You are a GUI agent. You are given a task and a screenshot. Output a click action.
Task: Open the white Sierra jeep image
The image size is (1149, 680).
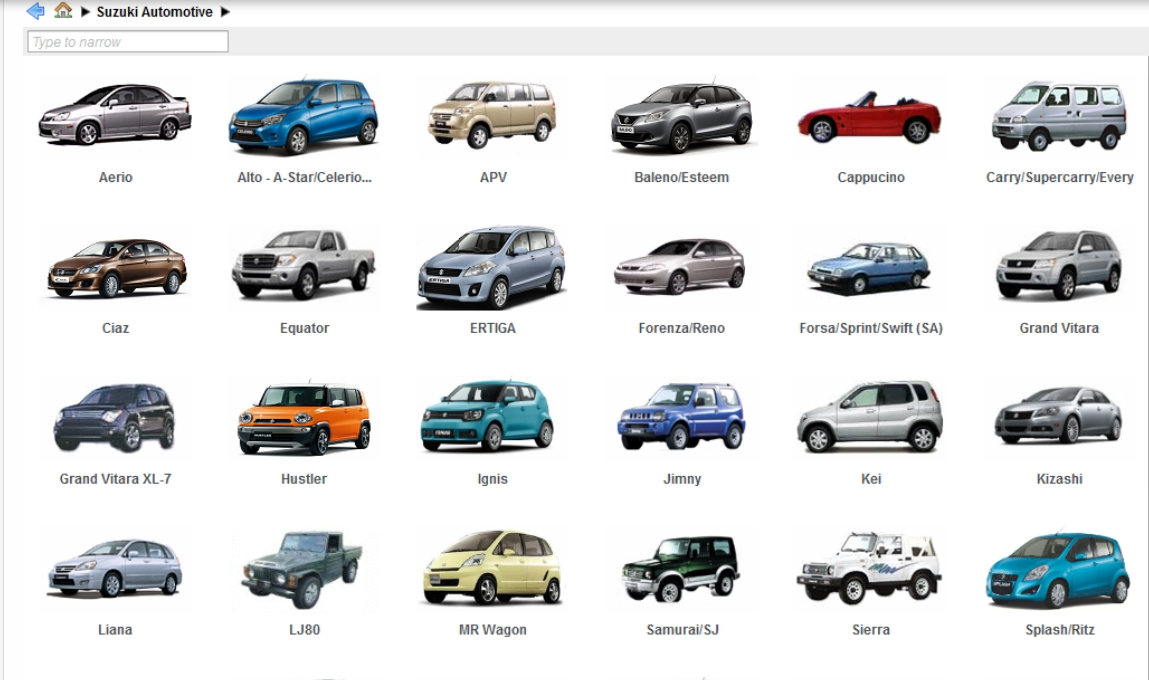(870, 568)
